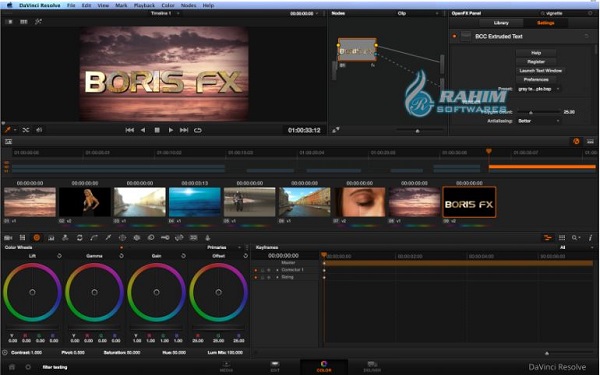This screenshot has height=375, width=600.
Task: Select the Qualifier eyedropper palette icon
Action: click(x=108, y=238)
